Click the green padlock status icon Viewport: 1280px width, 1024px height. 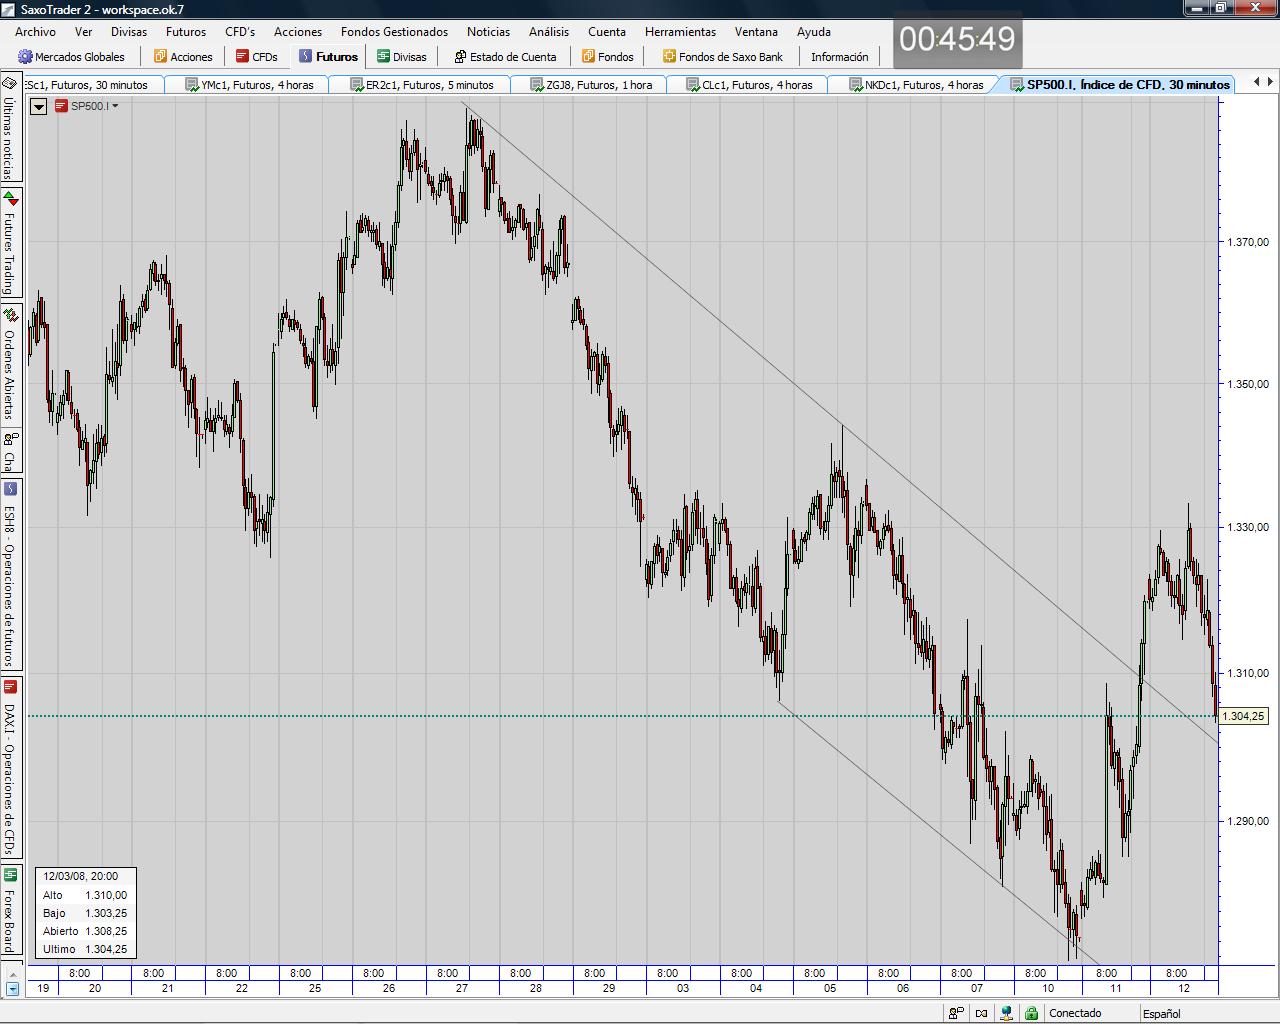point(1031,1013)
